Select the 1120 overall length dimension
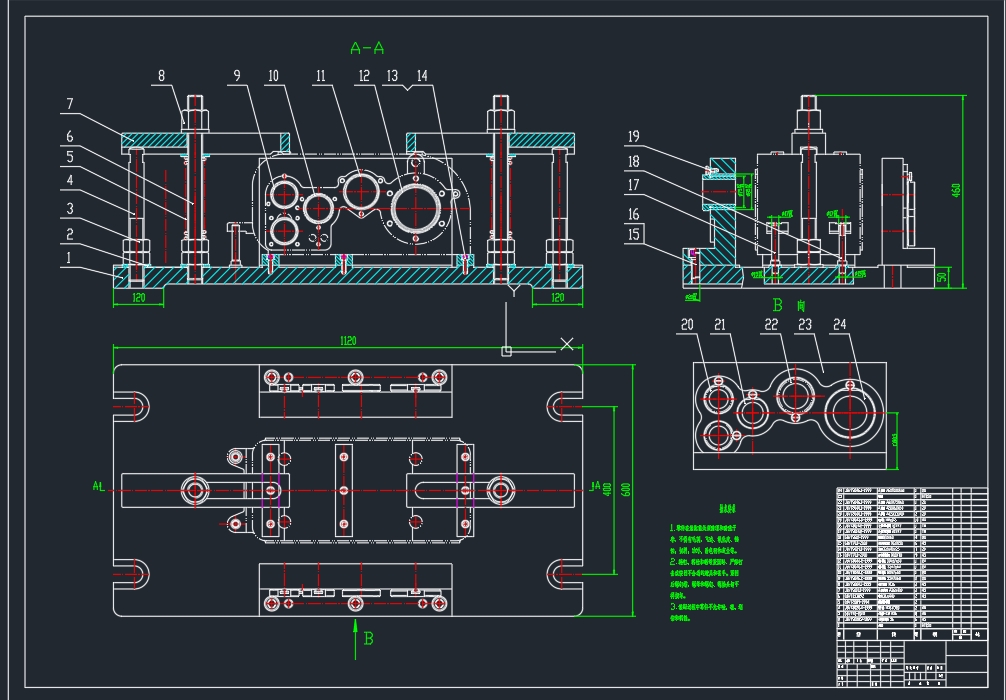 point(348,341)
